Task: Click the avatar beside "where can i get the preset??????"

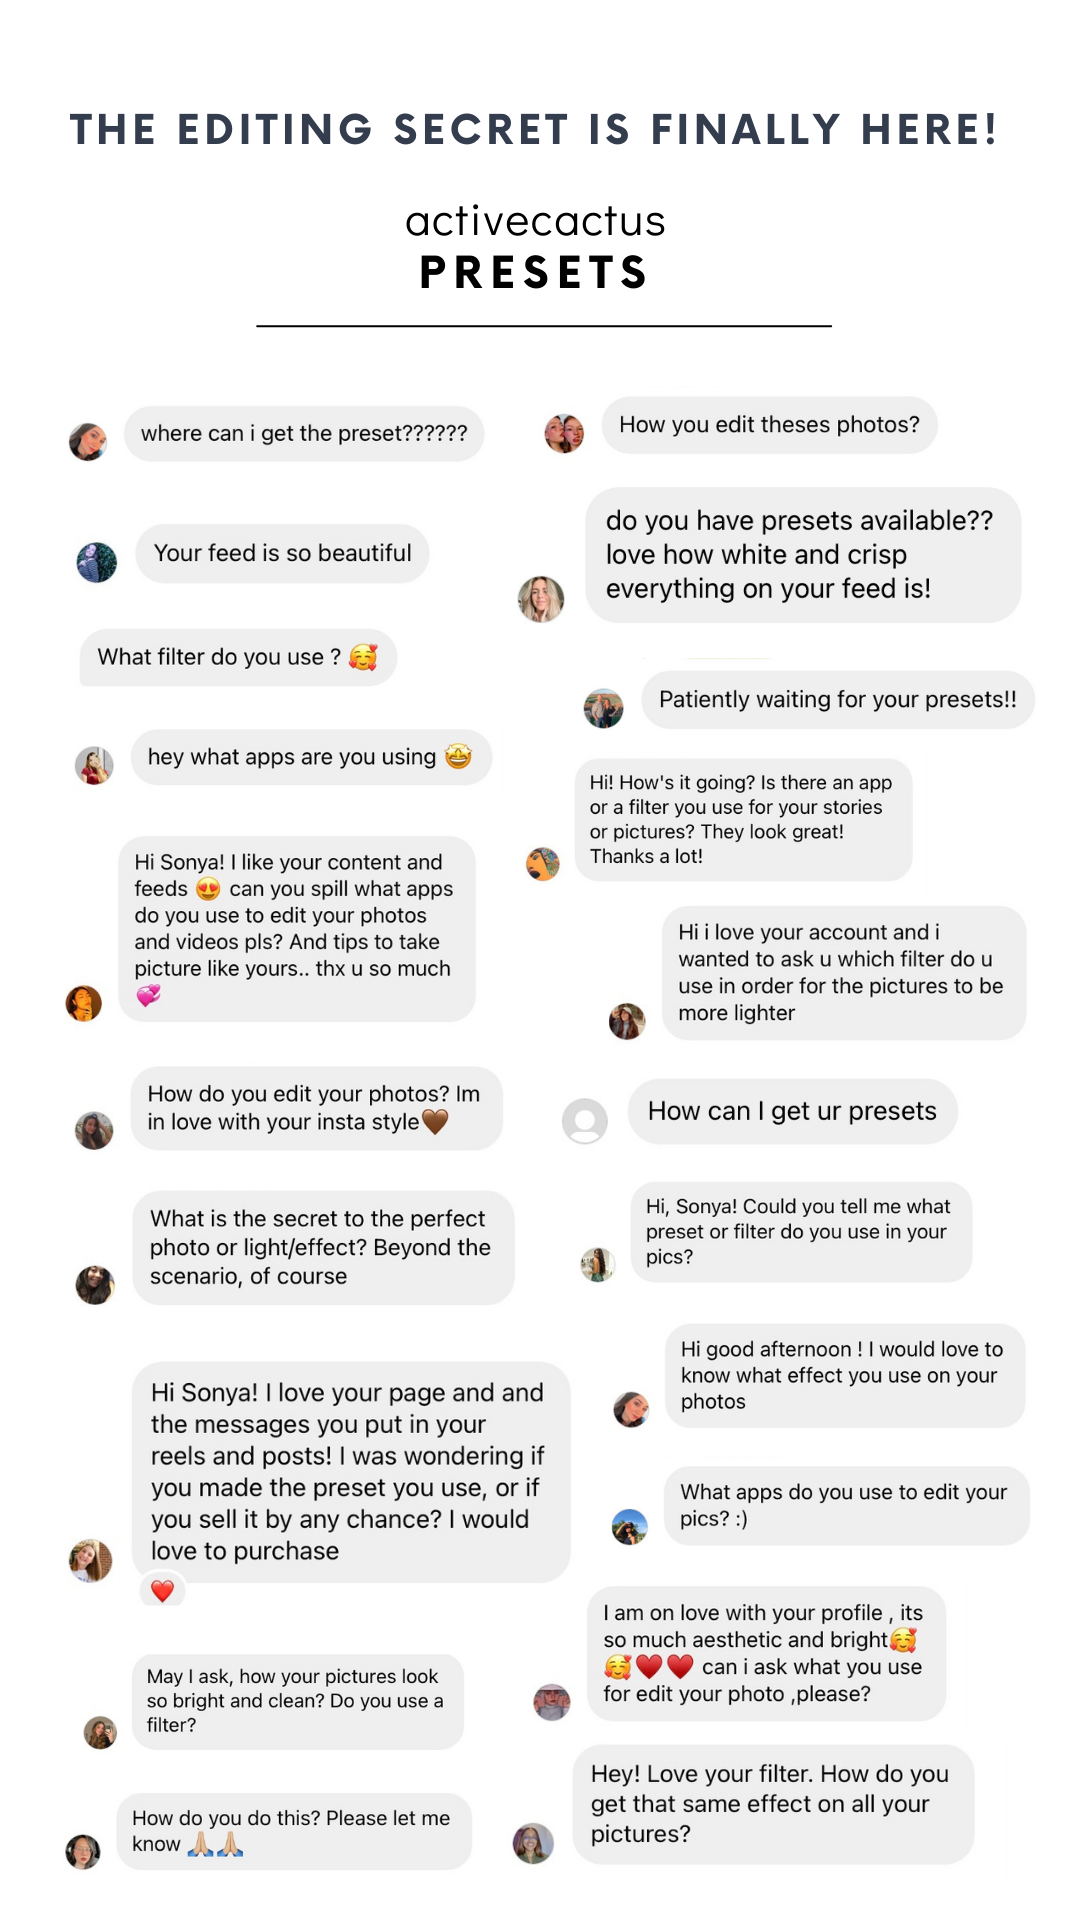Action: click(88, 441)
